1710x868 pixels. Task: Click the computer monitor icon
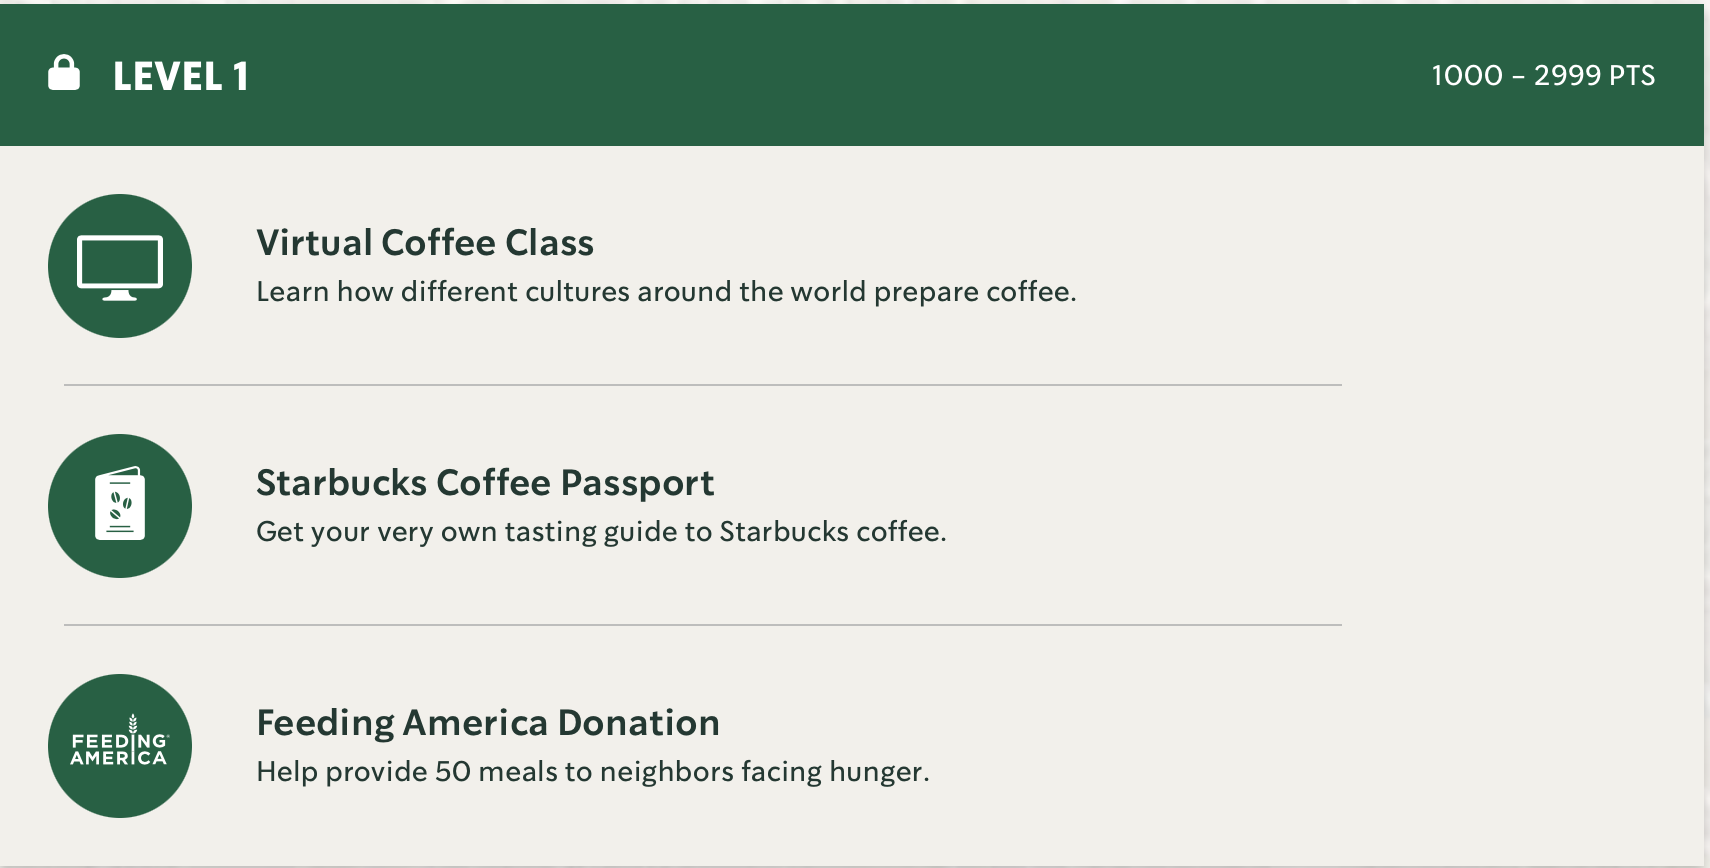point(120,267)
